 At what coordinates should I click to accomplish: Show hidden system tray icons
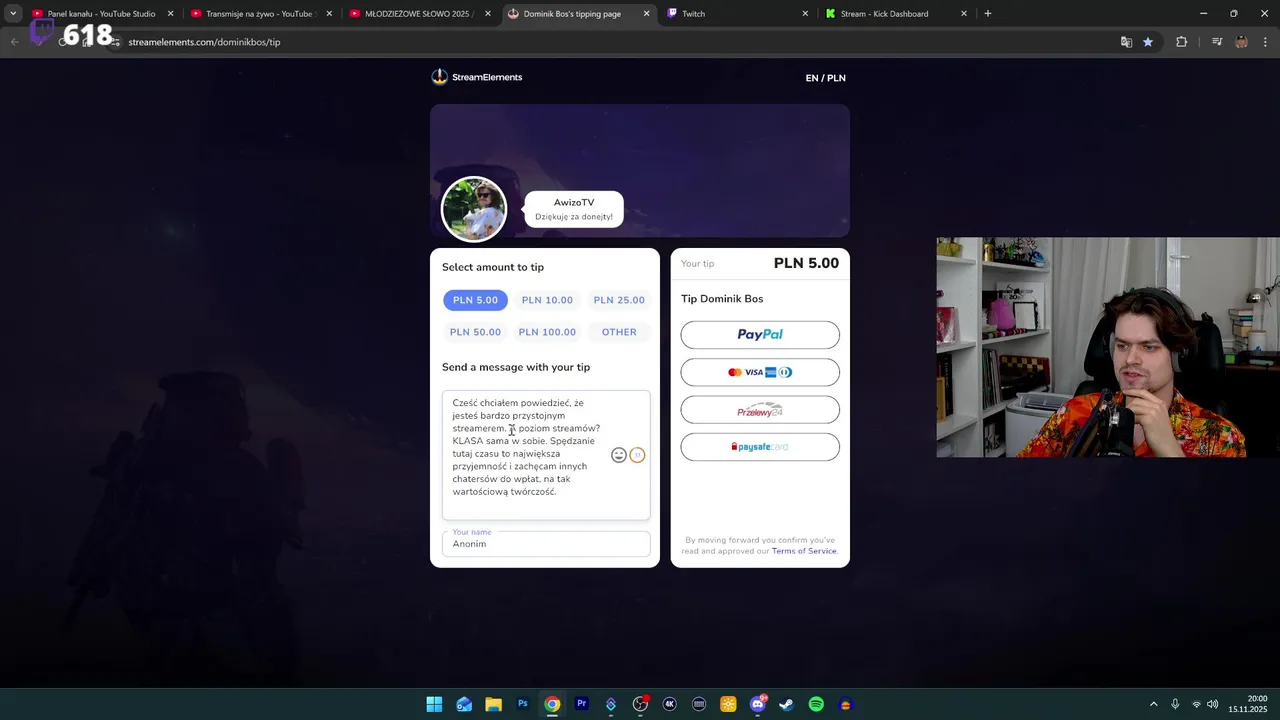(x=1153, y=704)
